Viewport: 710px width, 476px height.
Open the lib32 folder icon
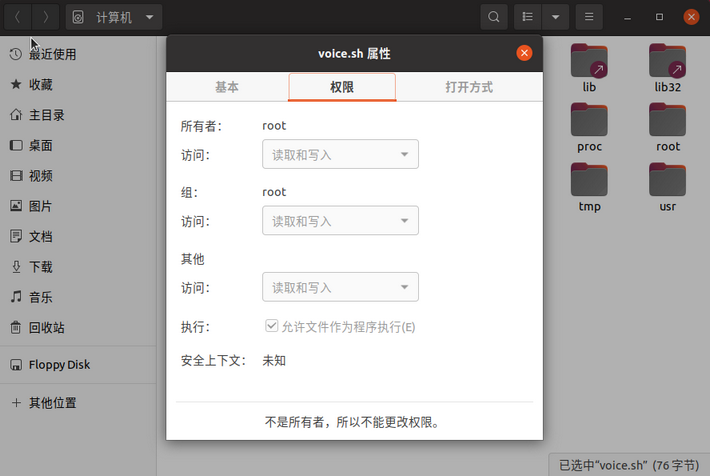tap(667, 62)
